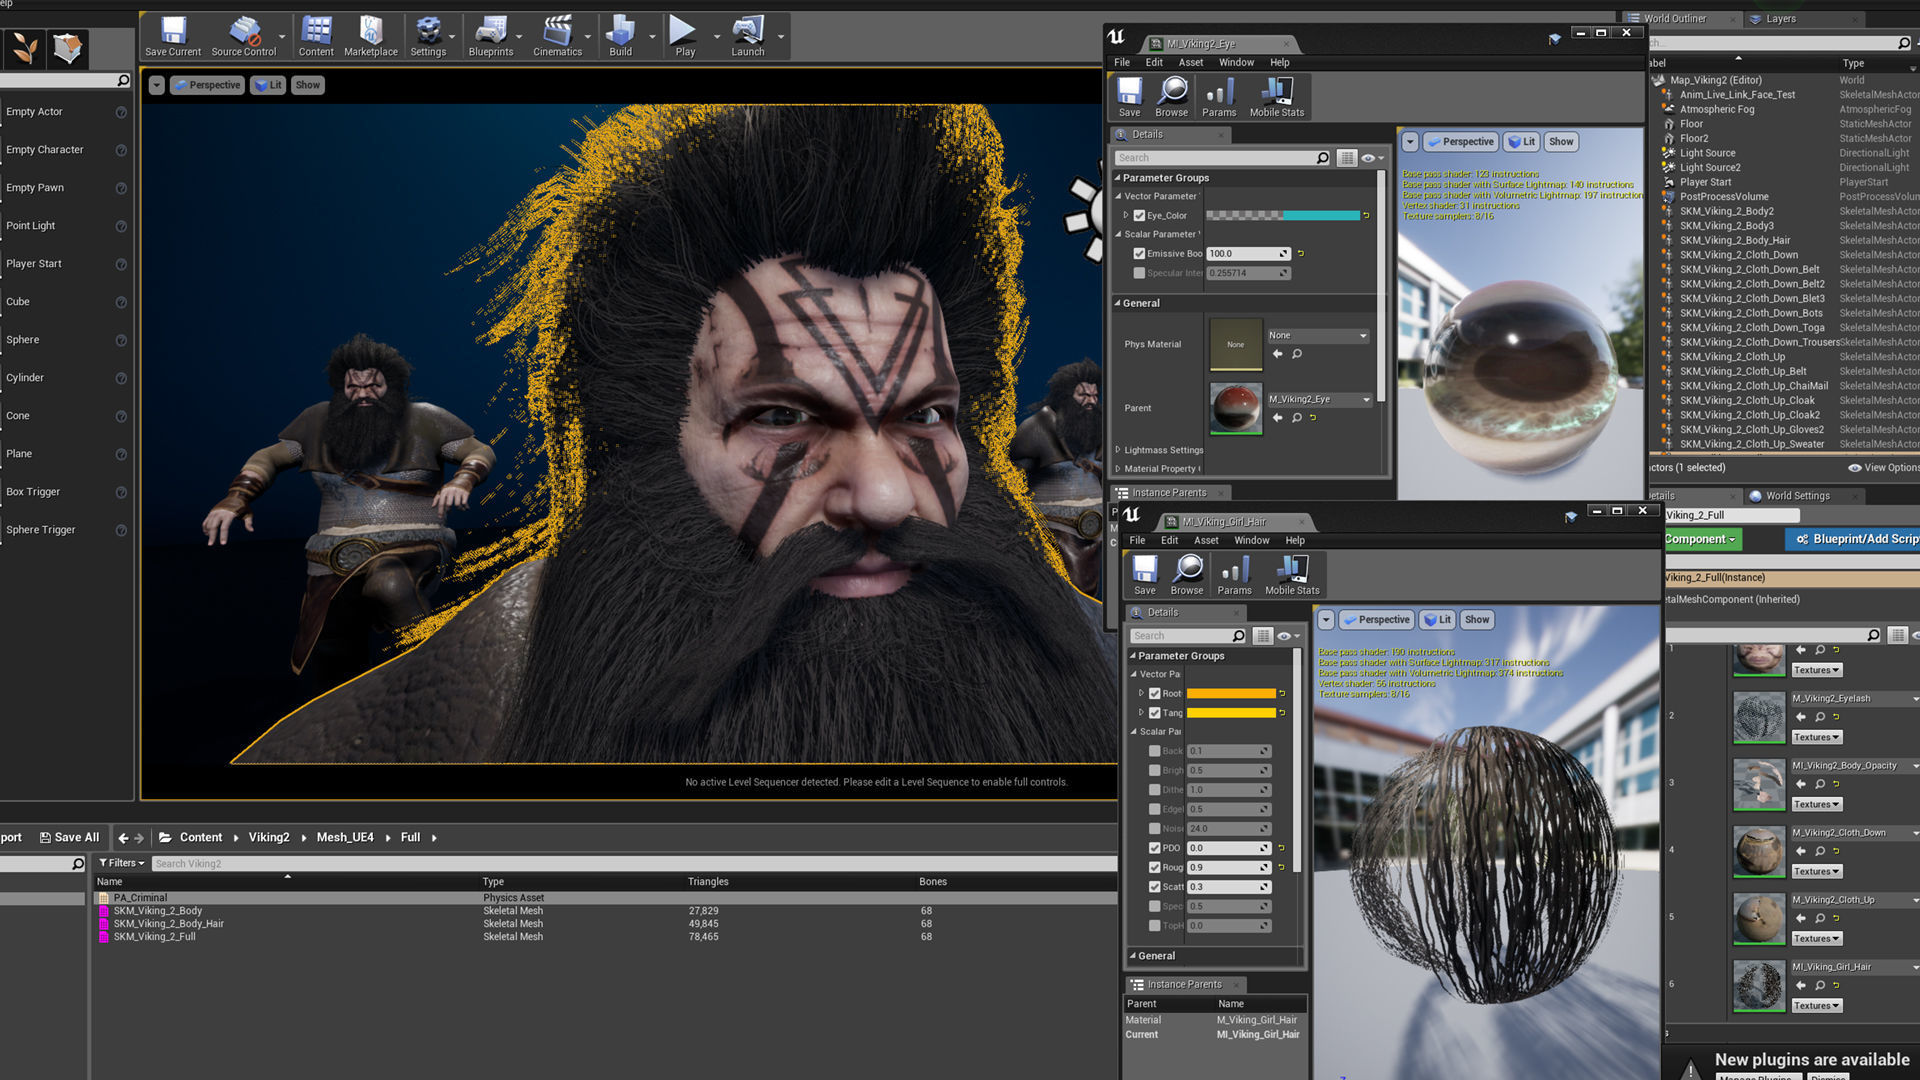Expand Lightmass Settings section
Screen dimensions: 1920x1080
point(1118,450)
